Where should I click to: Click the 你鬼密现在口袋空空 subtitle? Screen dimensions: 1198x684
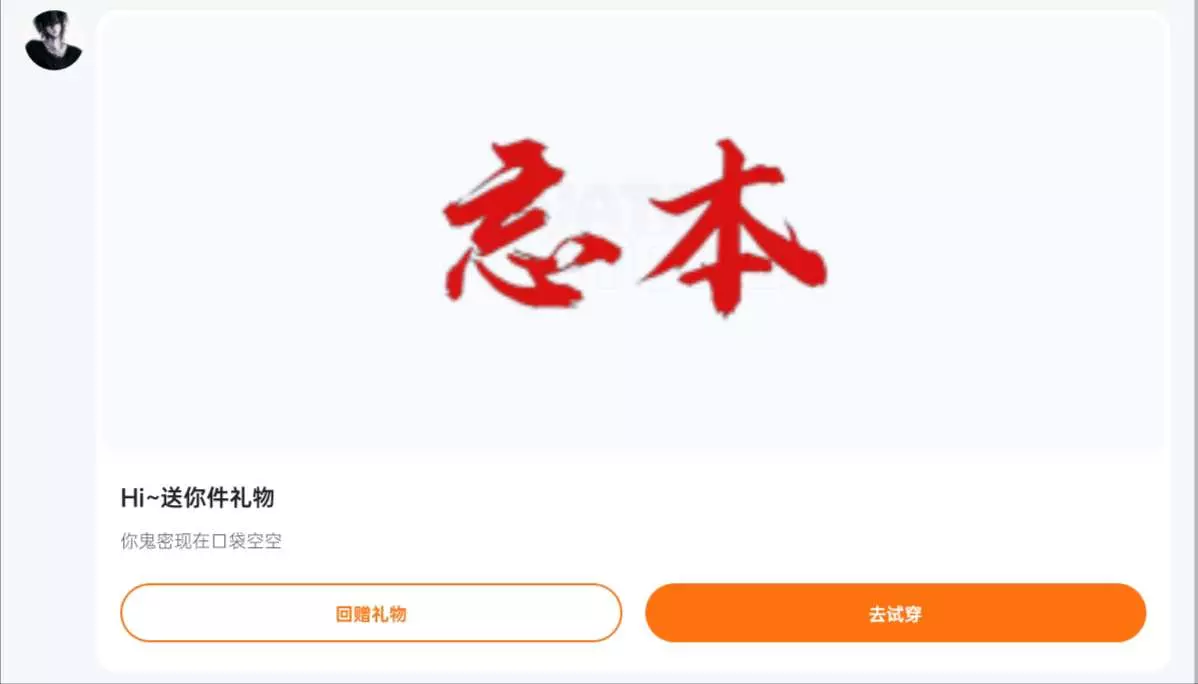201,542
